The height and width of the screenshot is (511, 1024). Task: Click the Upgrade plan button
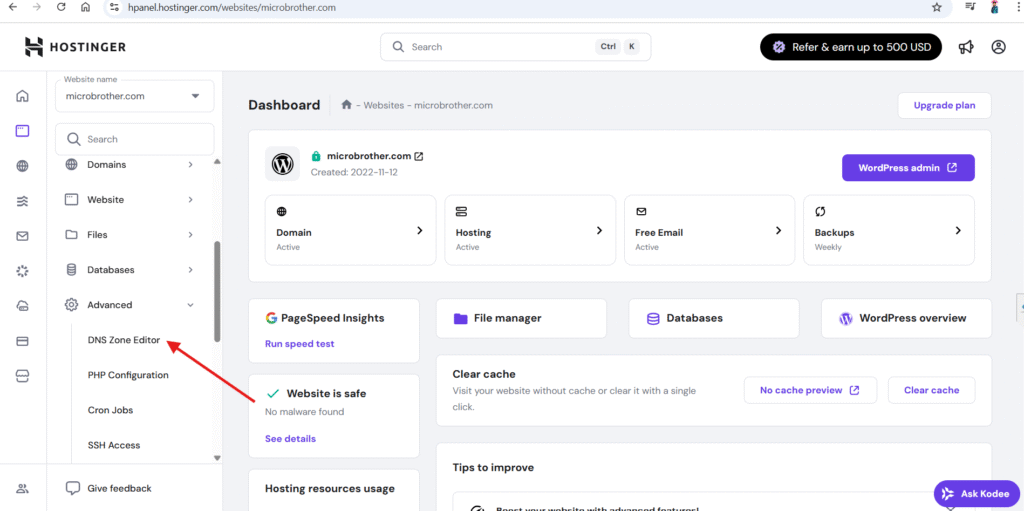(944, 105)
